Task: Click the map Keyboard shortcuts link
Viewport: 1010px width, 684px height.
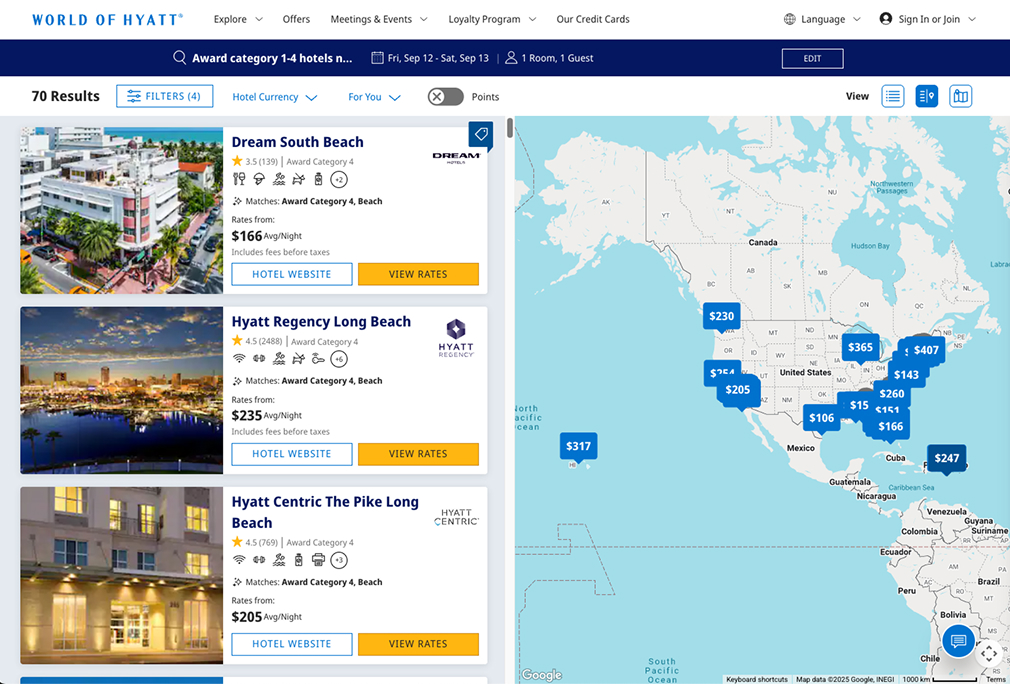Action: [757, 679]
